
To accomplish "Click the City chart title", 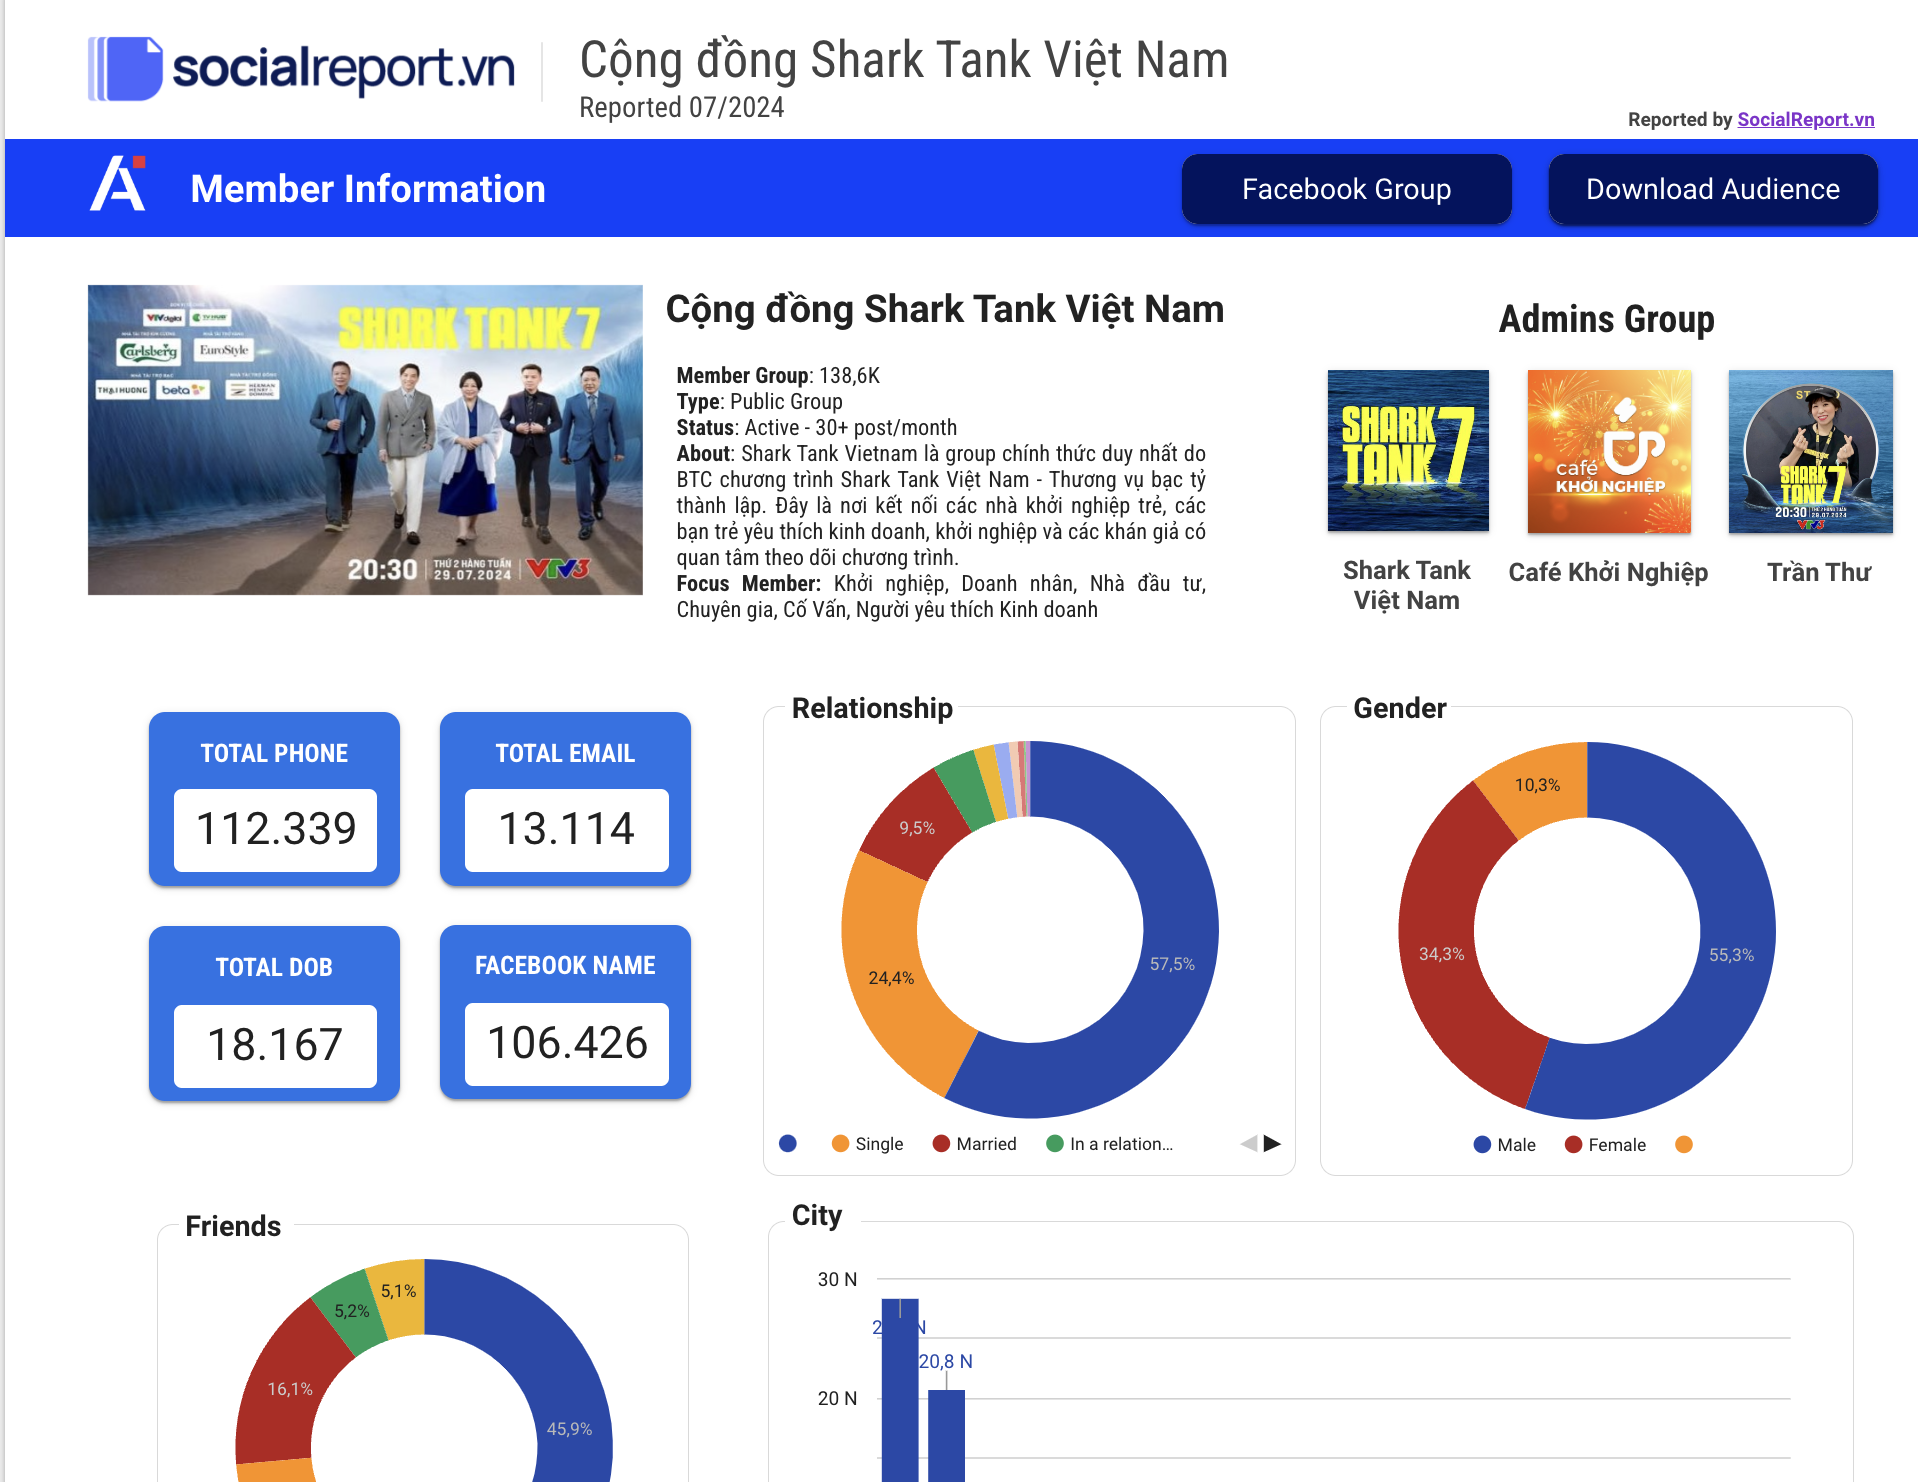I will (817, 1215).
